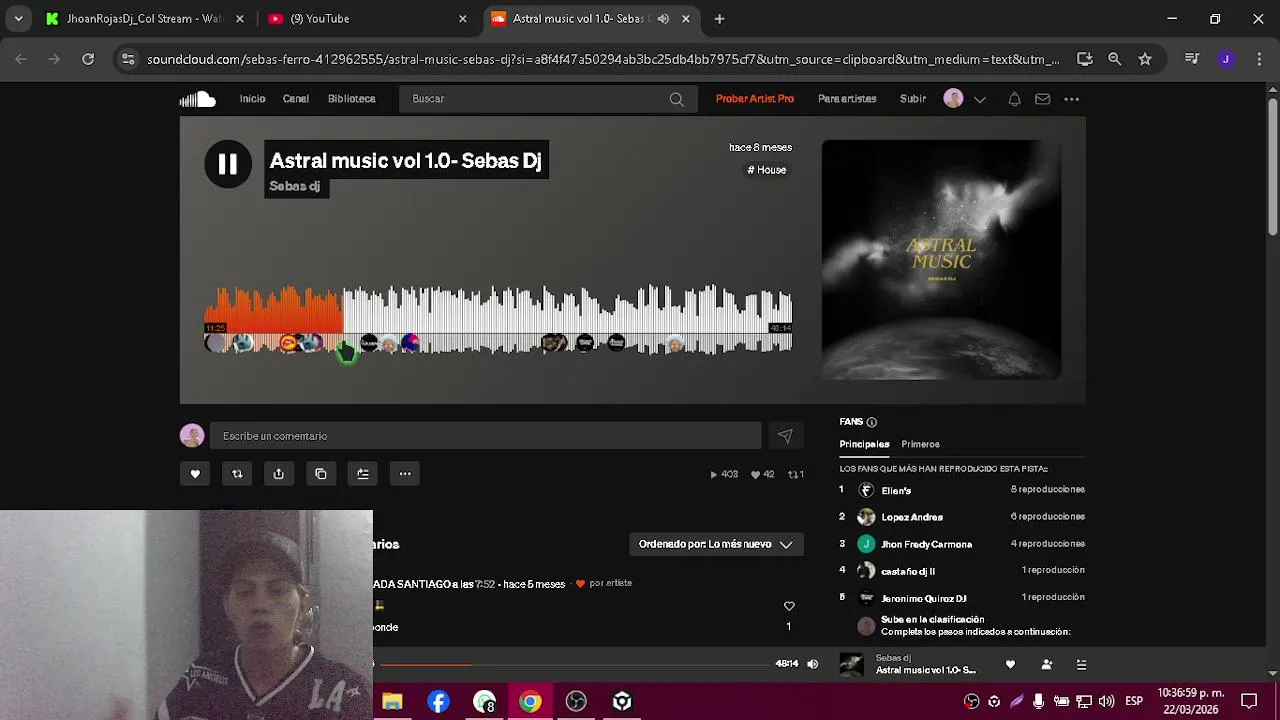Mute the SoundCloud tab audio icon
Screen dimensions: 1280x720
pos(663,18)
